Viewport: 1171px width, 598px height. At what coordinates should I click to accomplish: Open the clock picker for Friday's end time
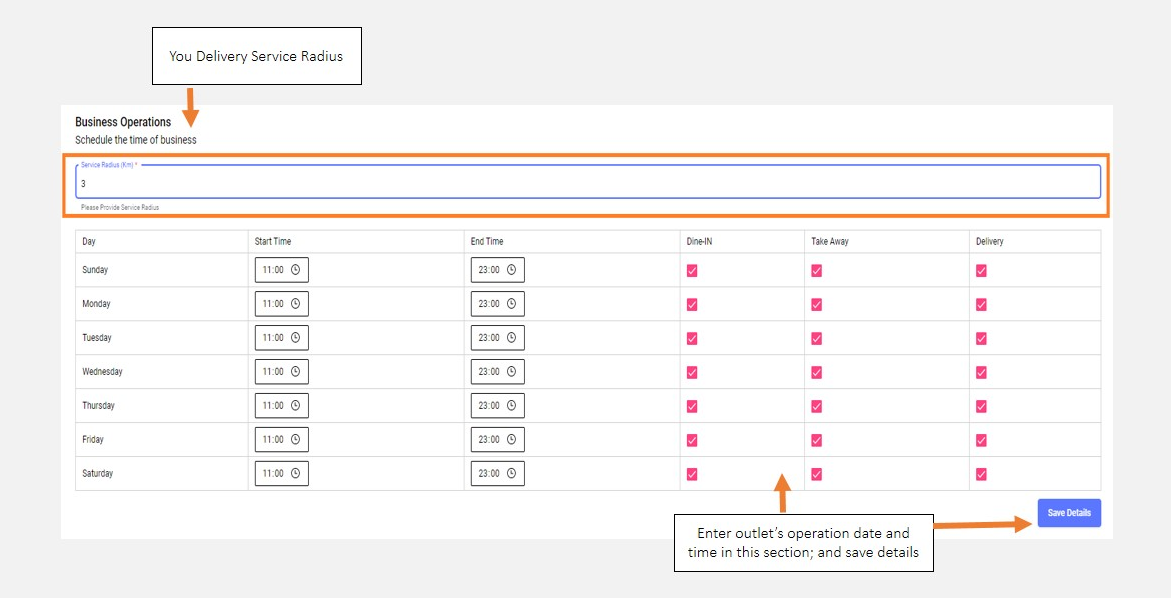tap(511, 440)
